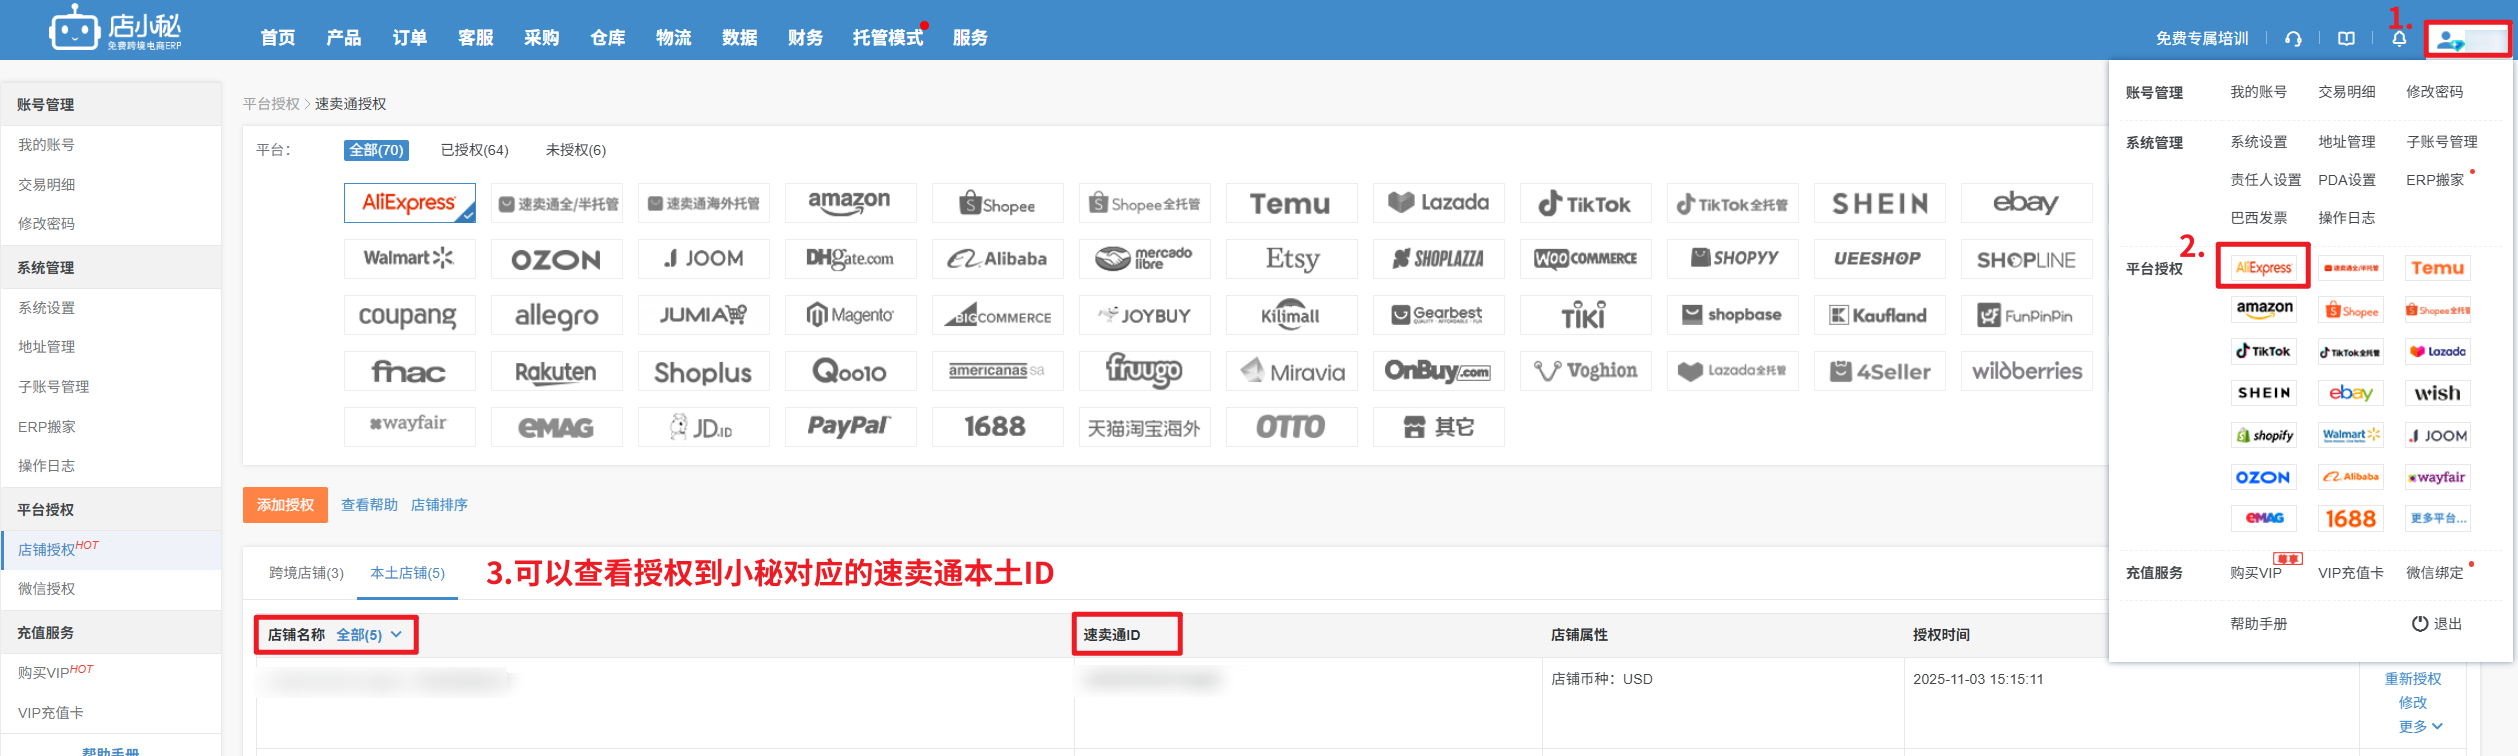
Task: Open 子账号管理 in the left sidebar
Action: point(54,387)
